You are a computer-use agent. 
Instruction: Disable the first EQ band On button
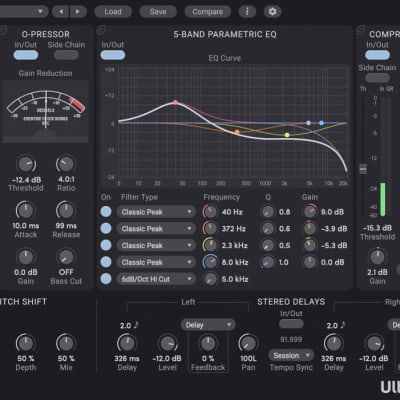(x=106, y=212)
